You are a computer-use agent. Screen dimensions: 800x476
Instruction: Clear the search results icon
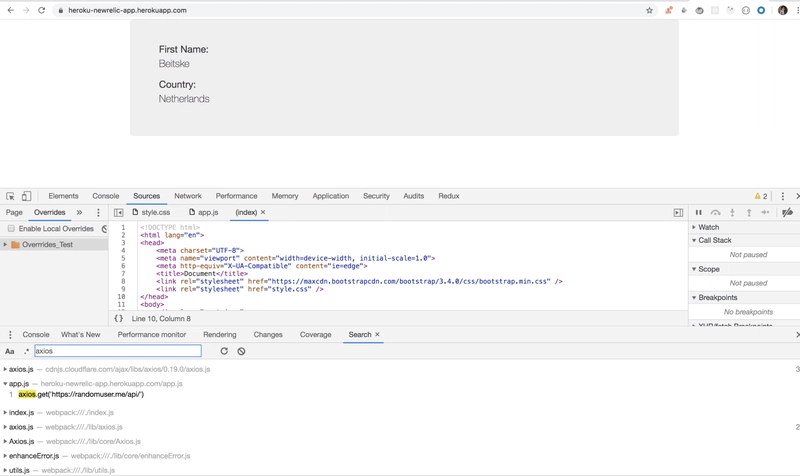[241, 351]
